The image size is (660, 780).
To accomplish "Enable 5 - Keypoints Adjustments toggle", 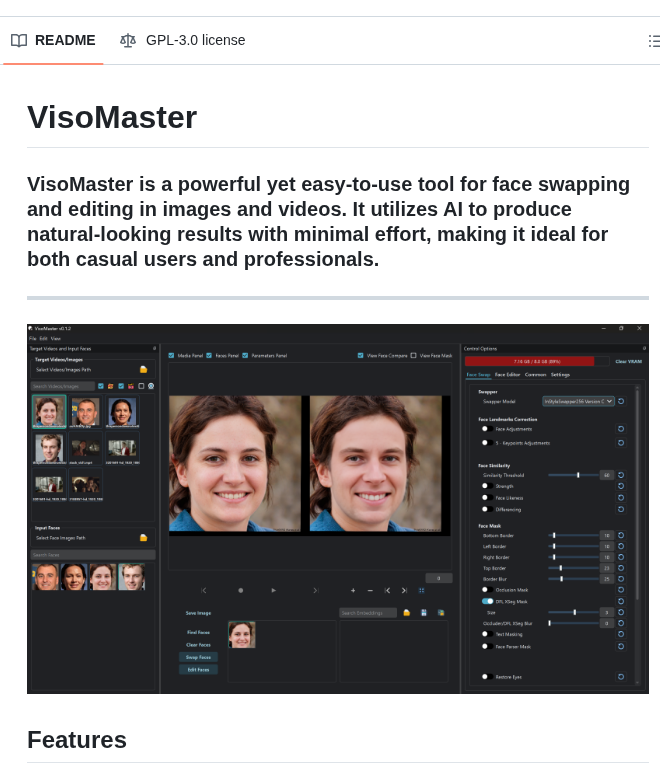I will click(x=487, y=443).
